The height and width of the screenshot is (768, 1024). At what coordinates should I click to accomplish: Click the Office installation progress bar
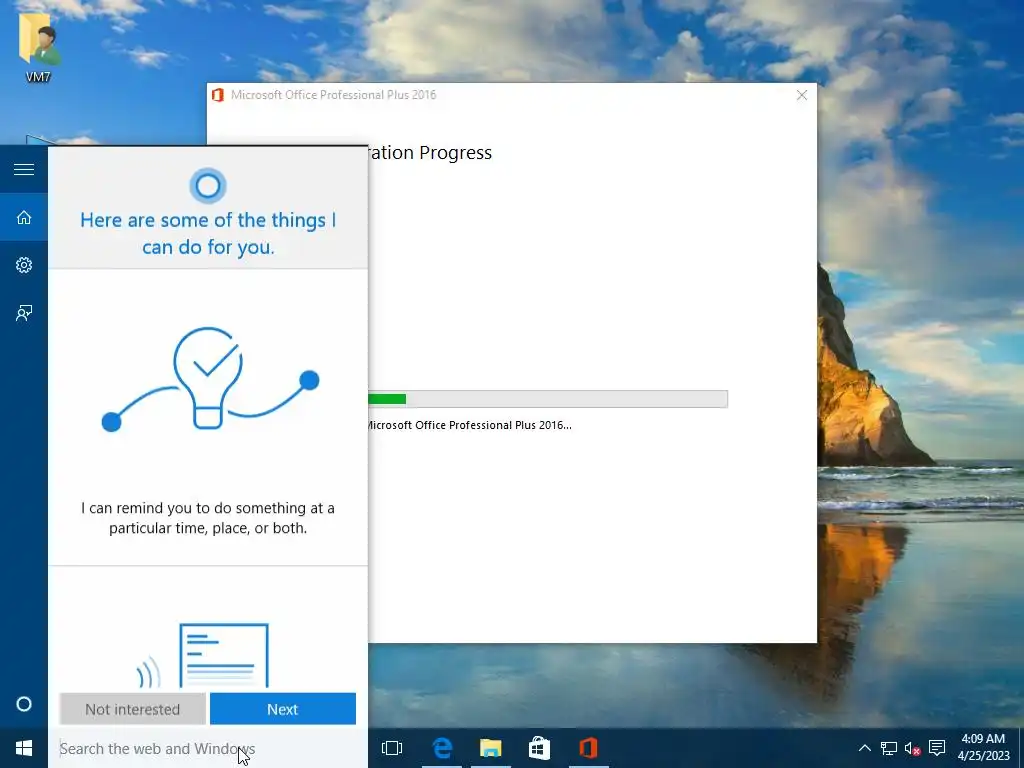coord(547,399)
